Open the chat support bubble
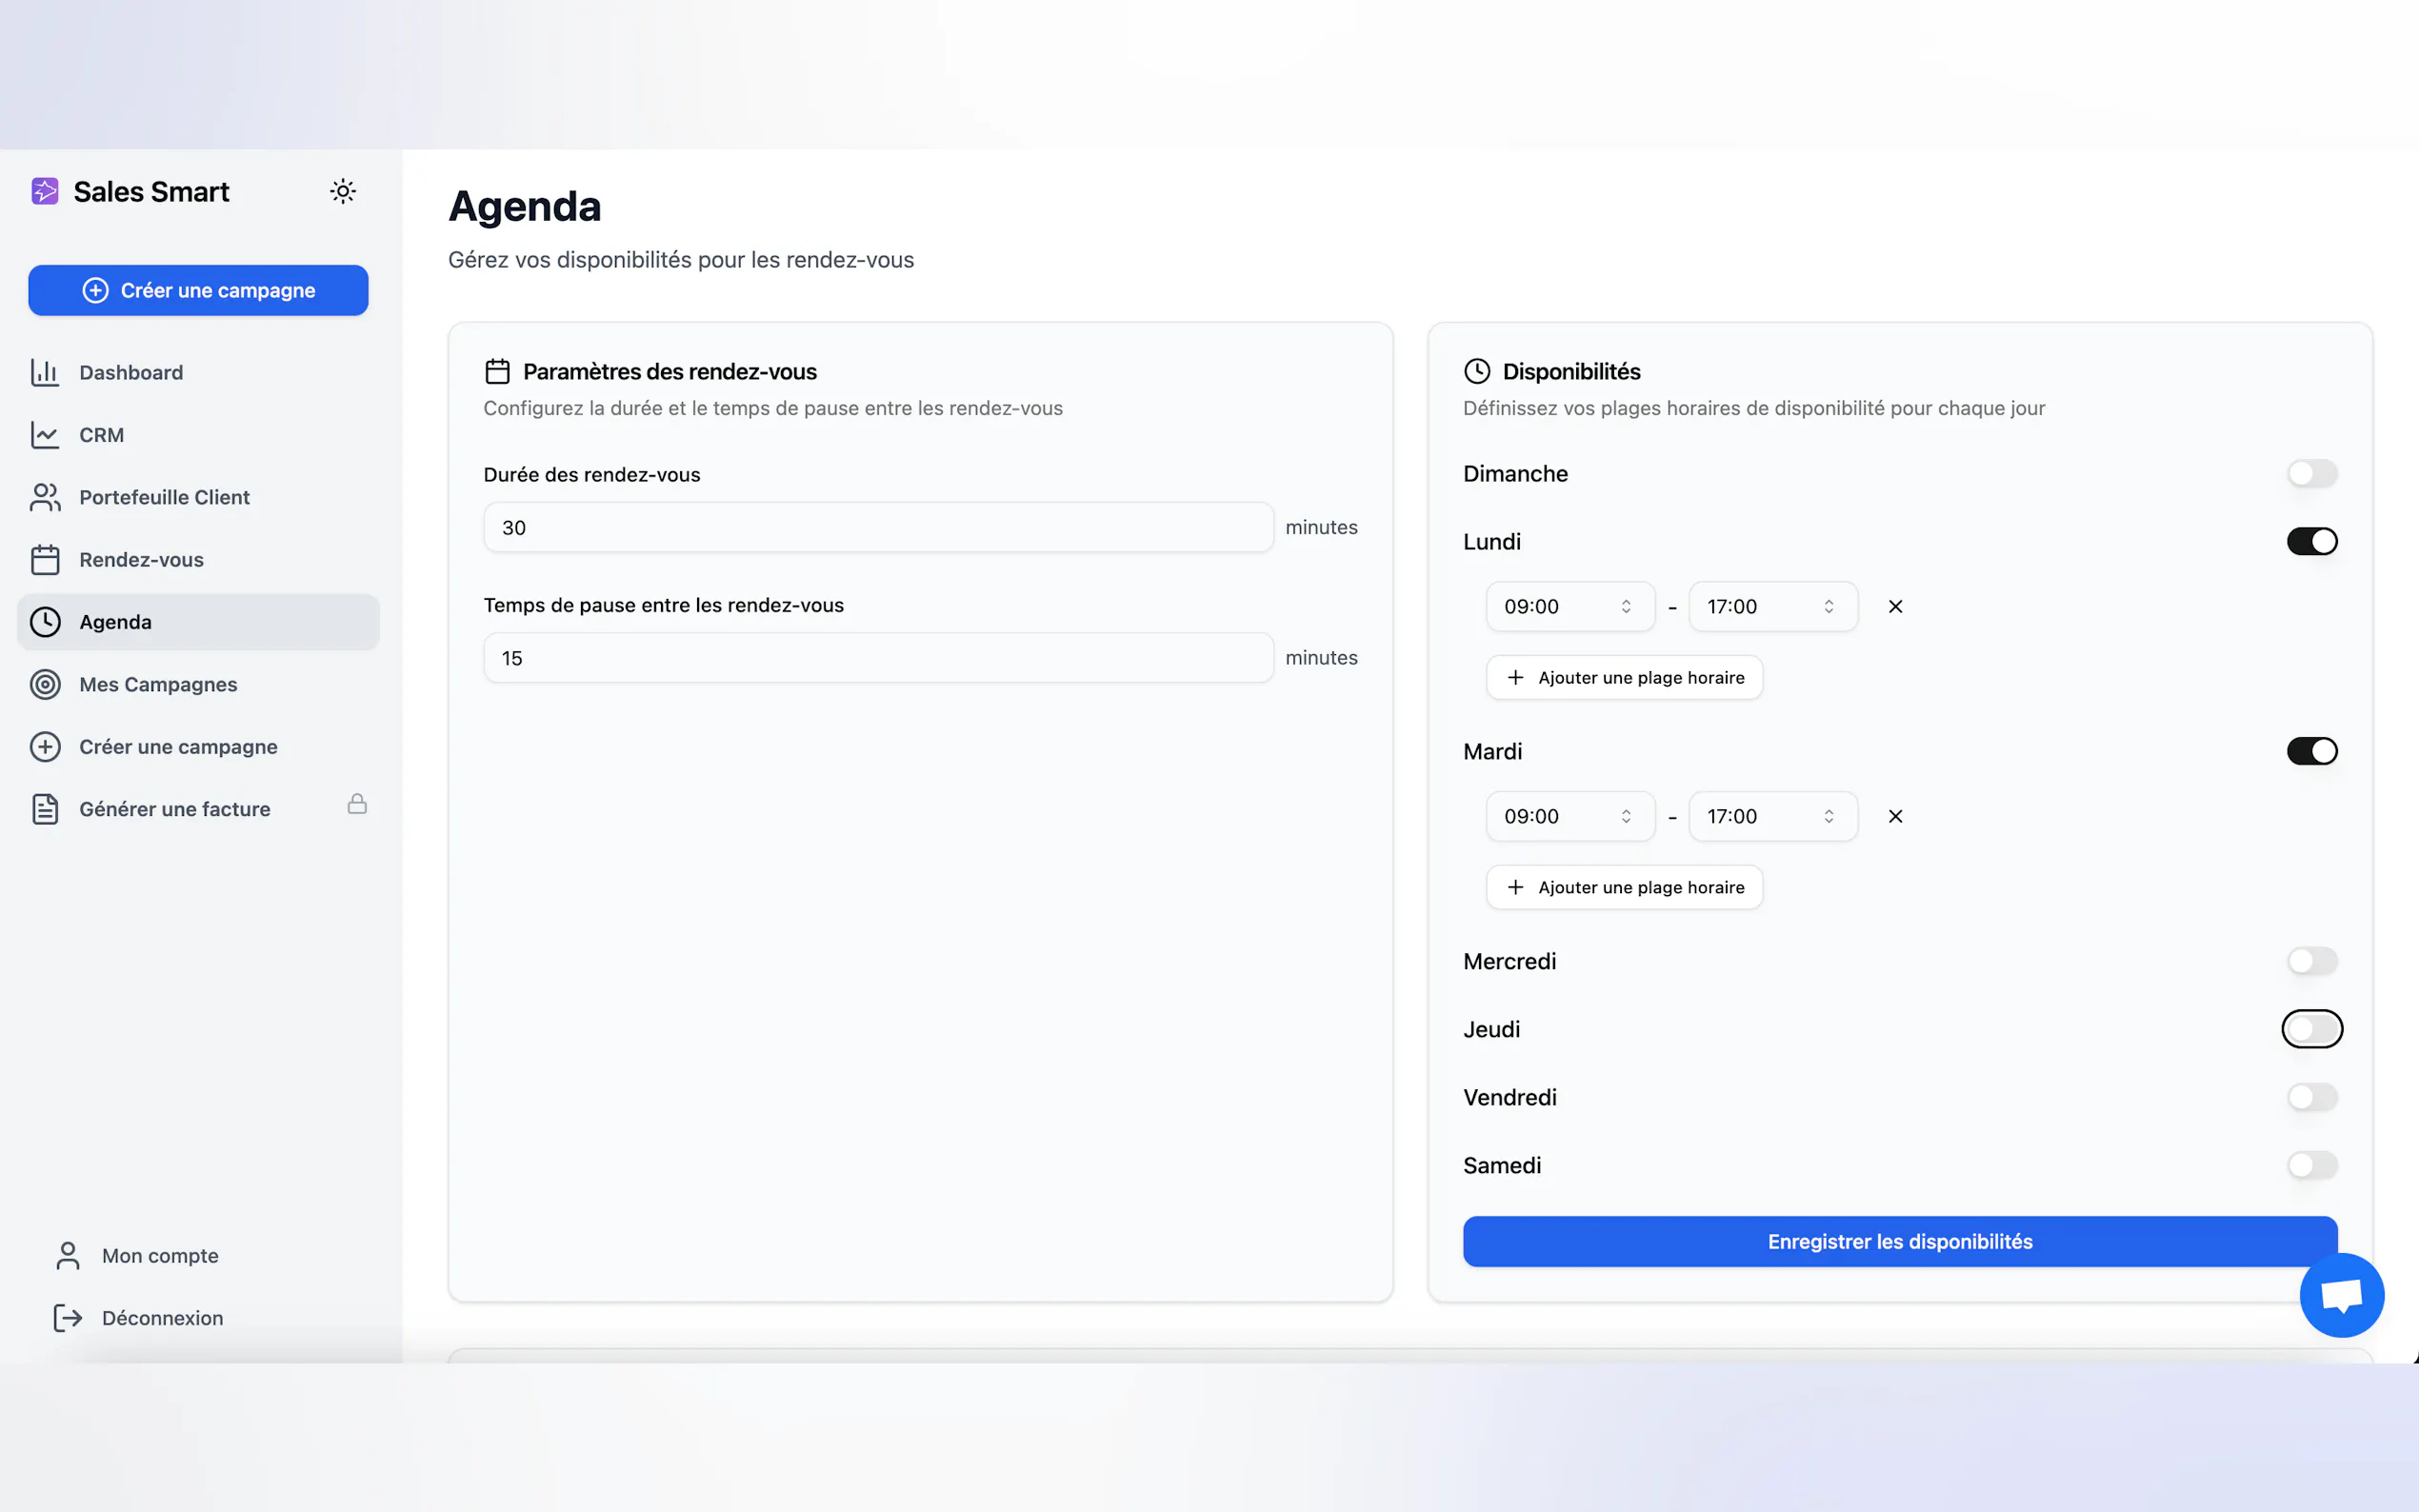Viewport: 2419px width, 1512px height. (x=2341, y=1295)
